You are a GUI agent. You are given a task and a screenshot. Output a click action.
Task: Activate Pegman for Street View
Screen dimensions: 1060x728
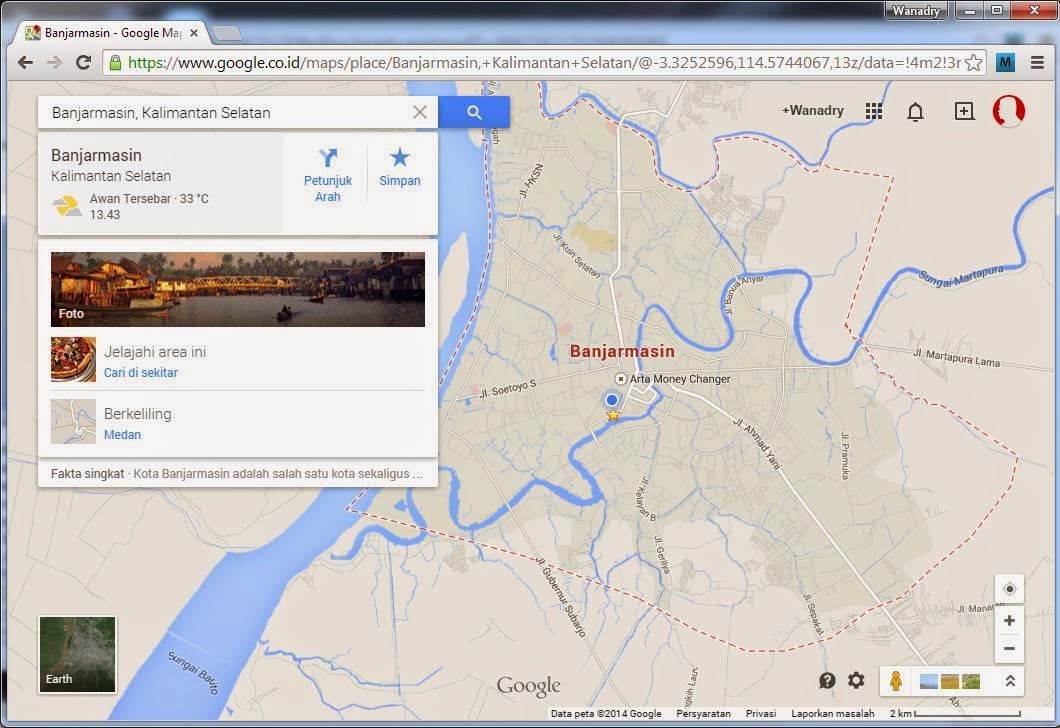897,680
